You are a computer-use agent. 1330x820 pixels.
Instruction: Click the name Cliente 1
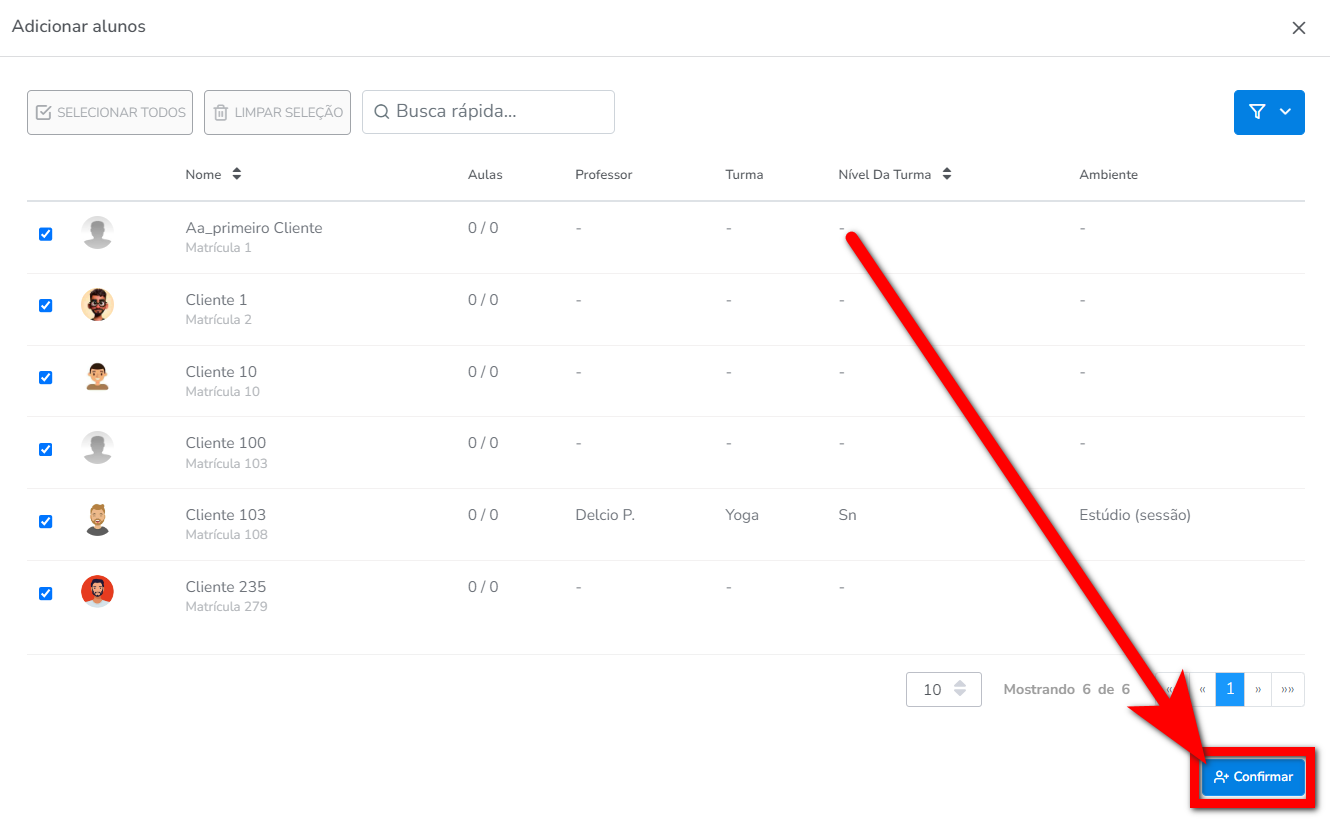(216, 300)
